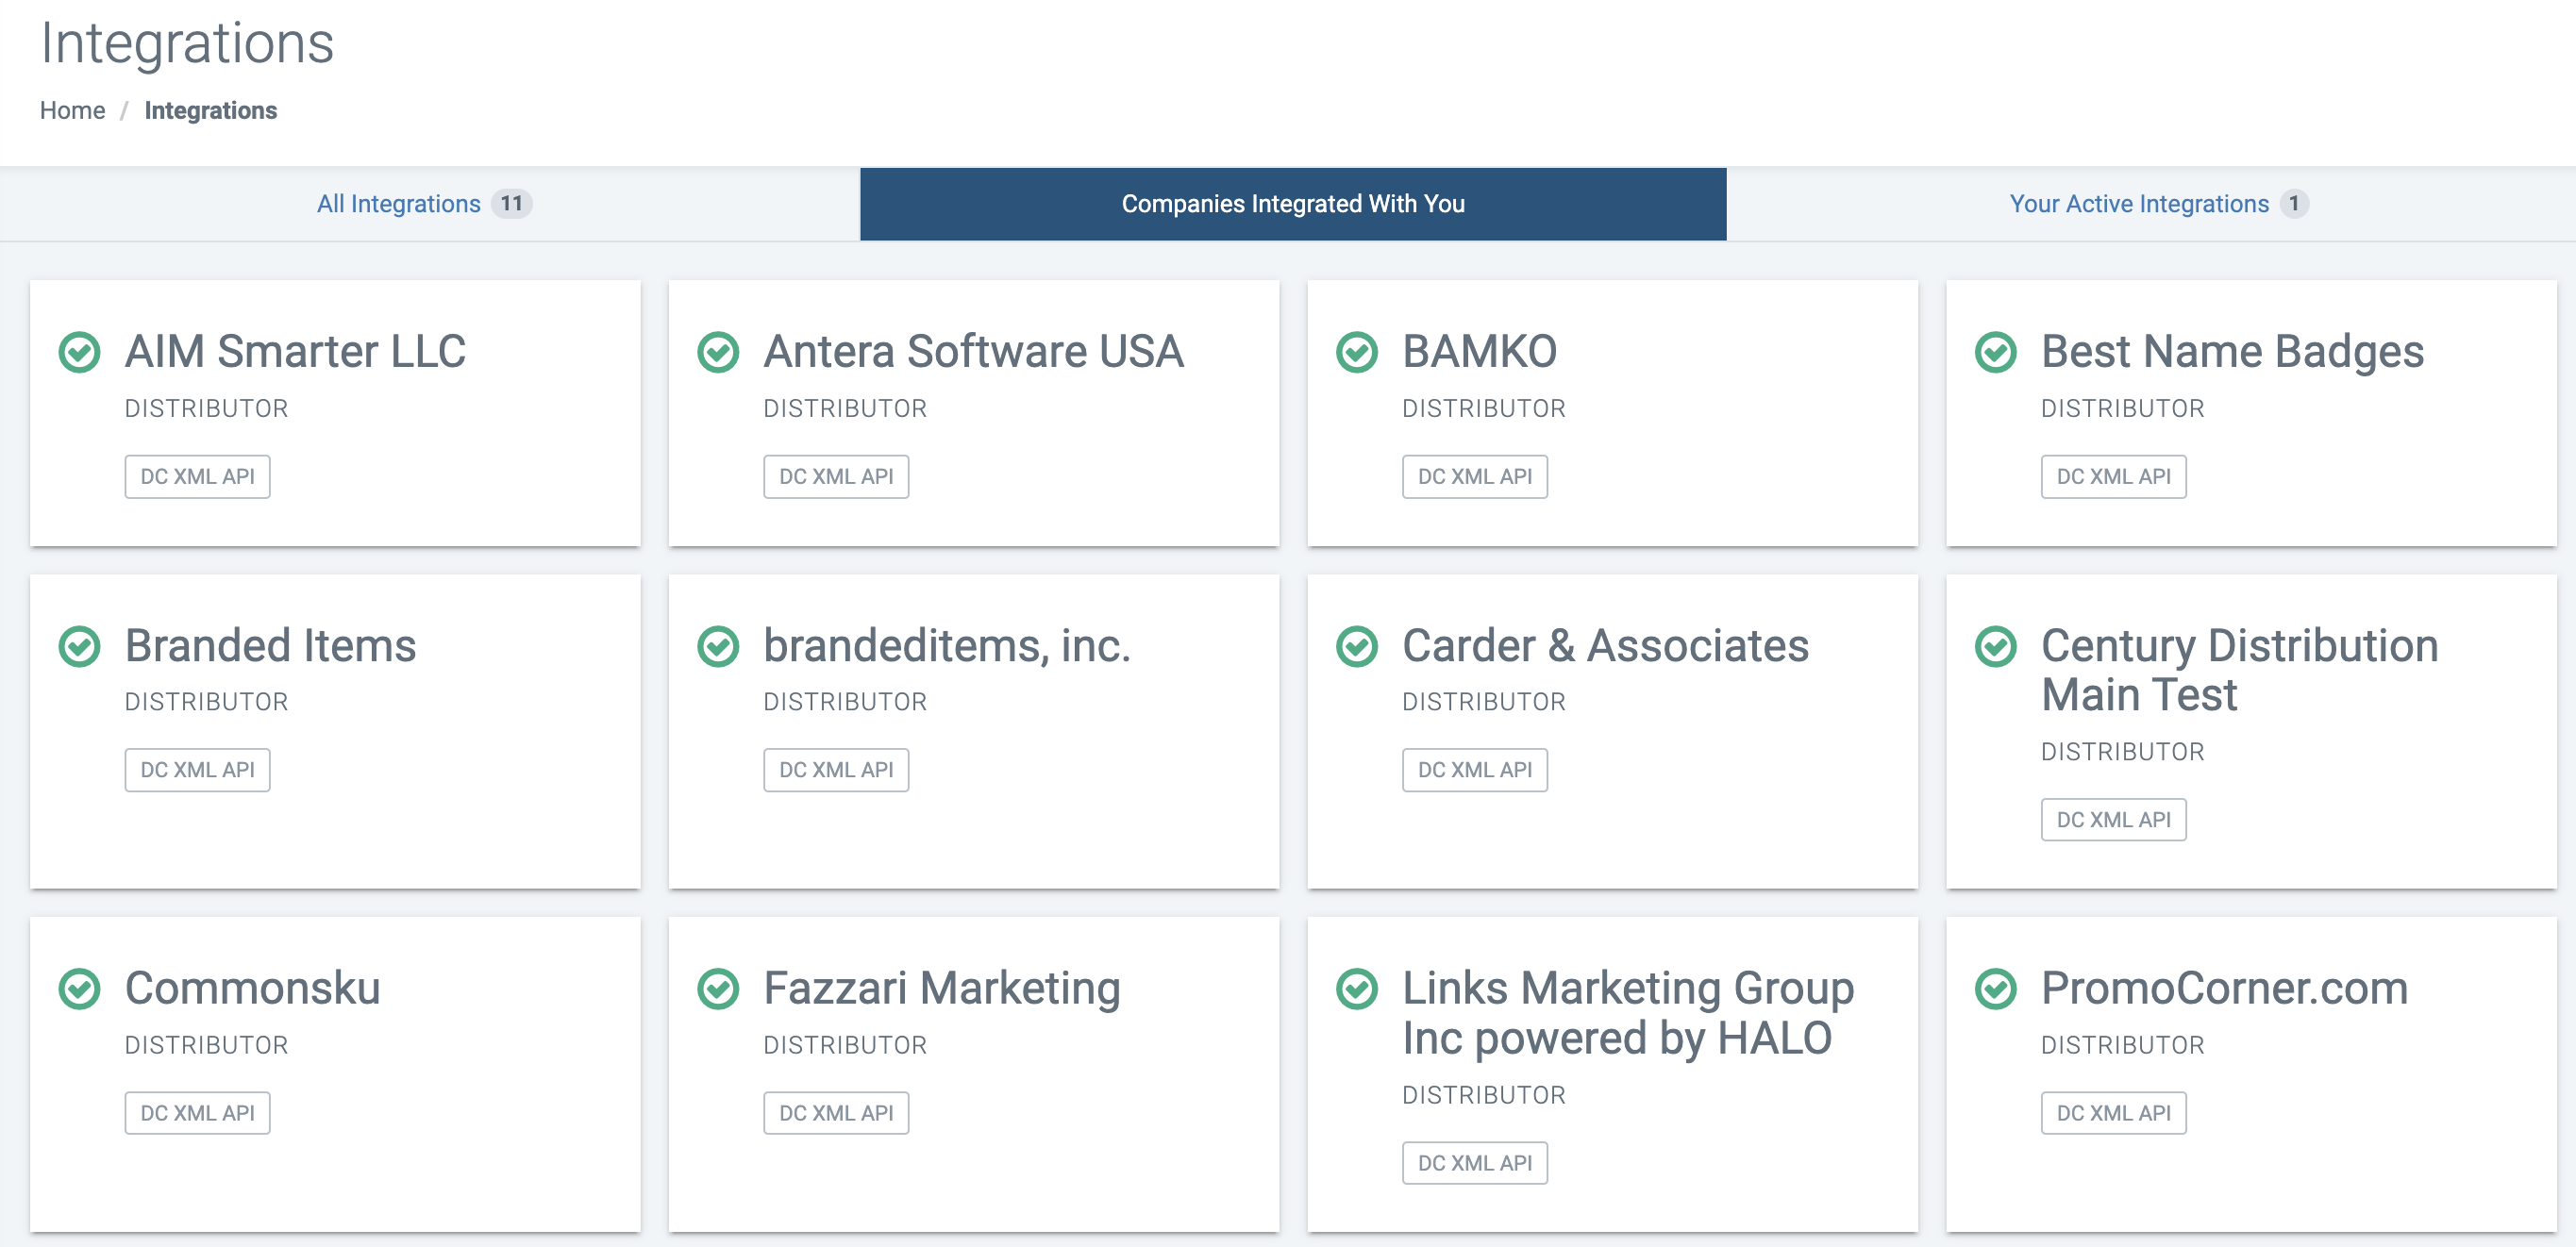
Task: Click DC XML API tag on Fazzari Marketing
Action: point(836,1113)
